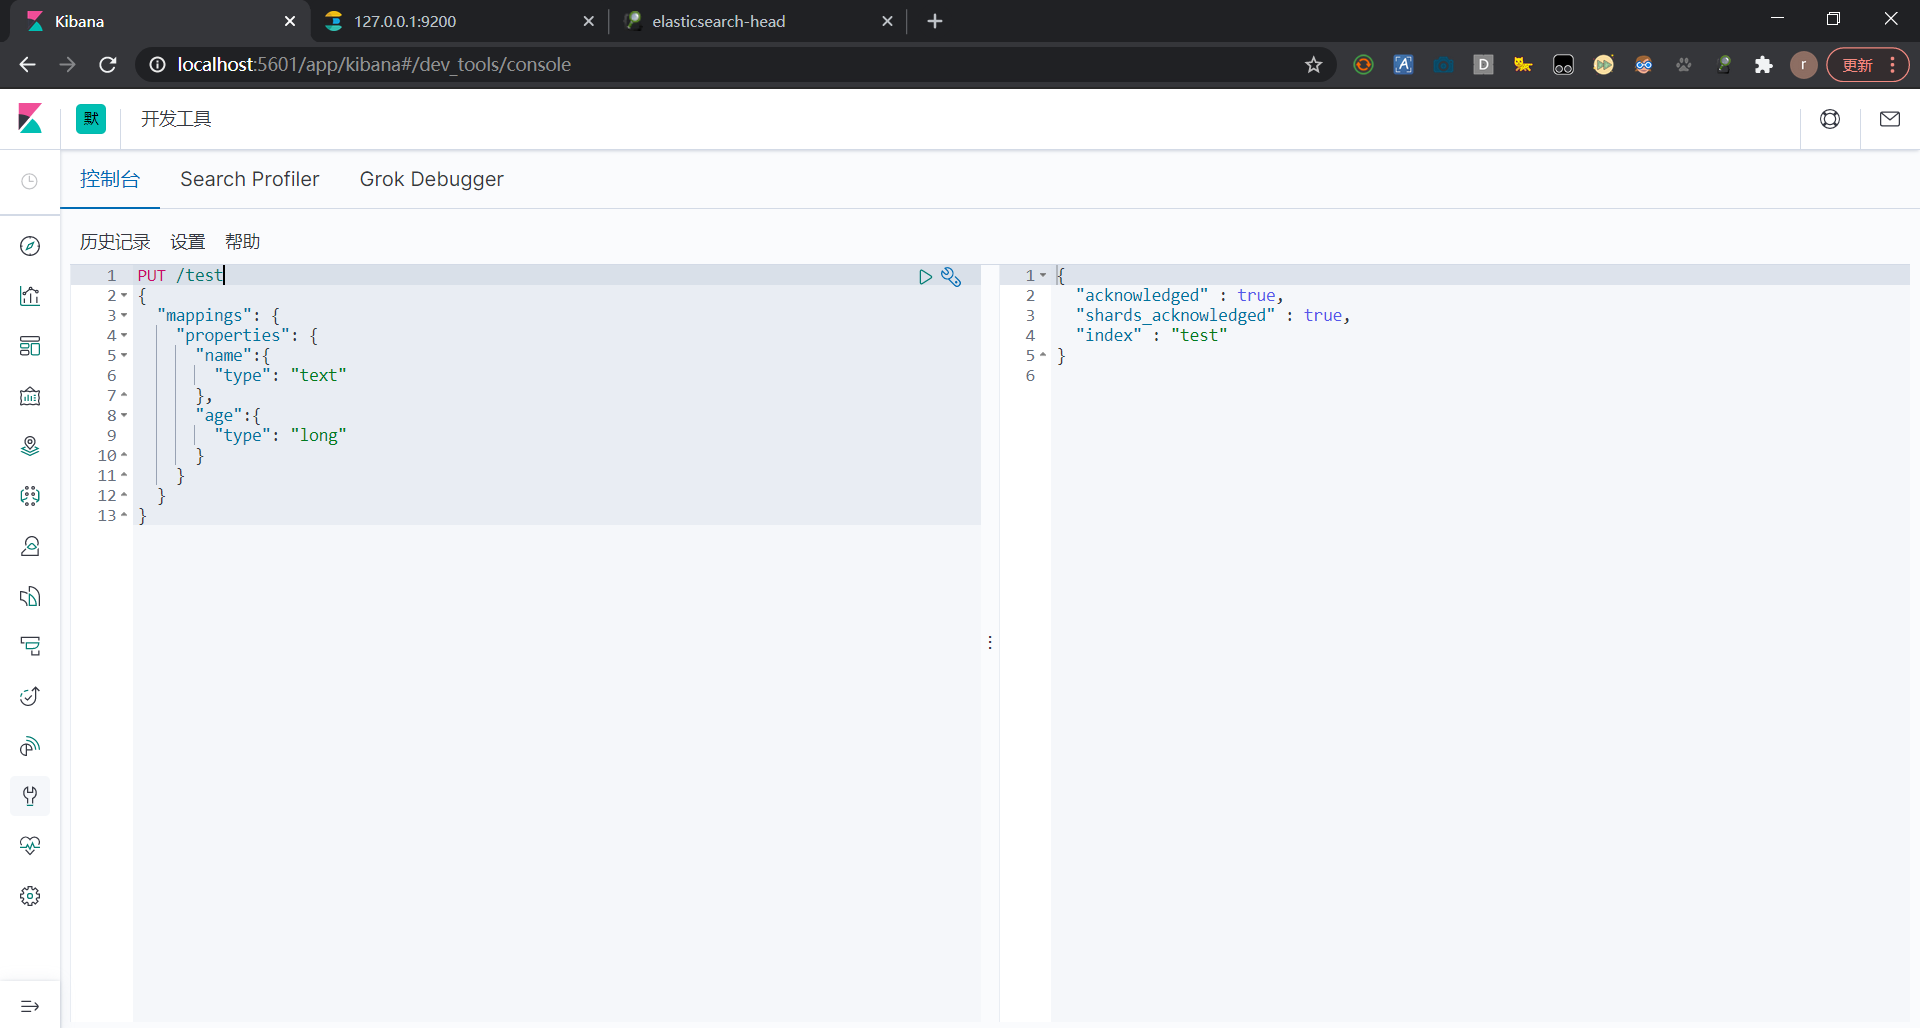
Task: Open Chrome extensions puzzle icon
Action: (x=1764, y=65)
